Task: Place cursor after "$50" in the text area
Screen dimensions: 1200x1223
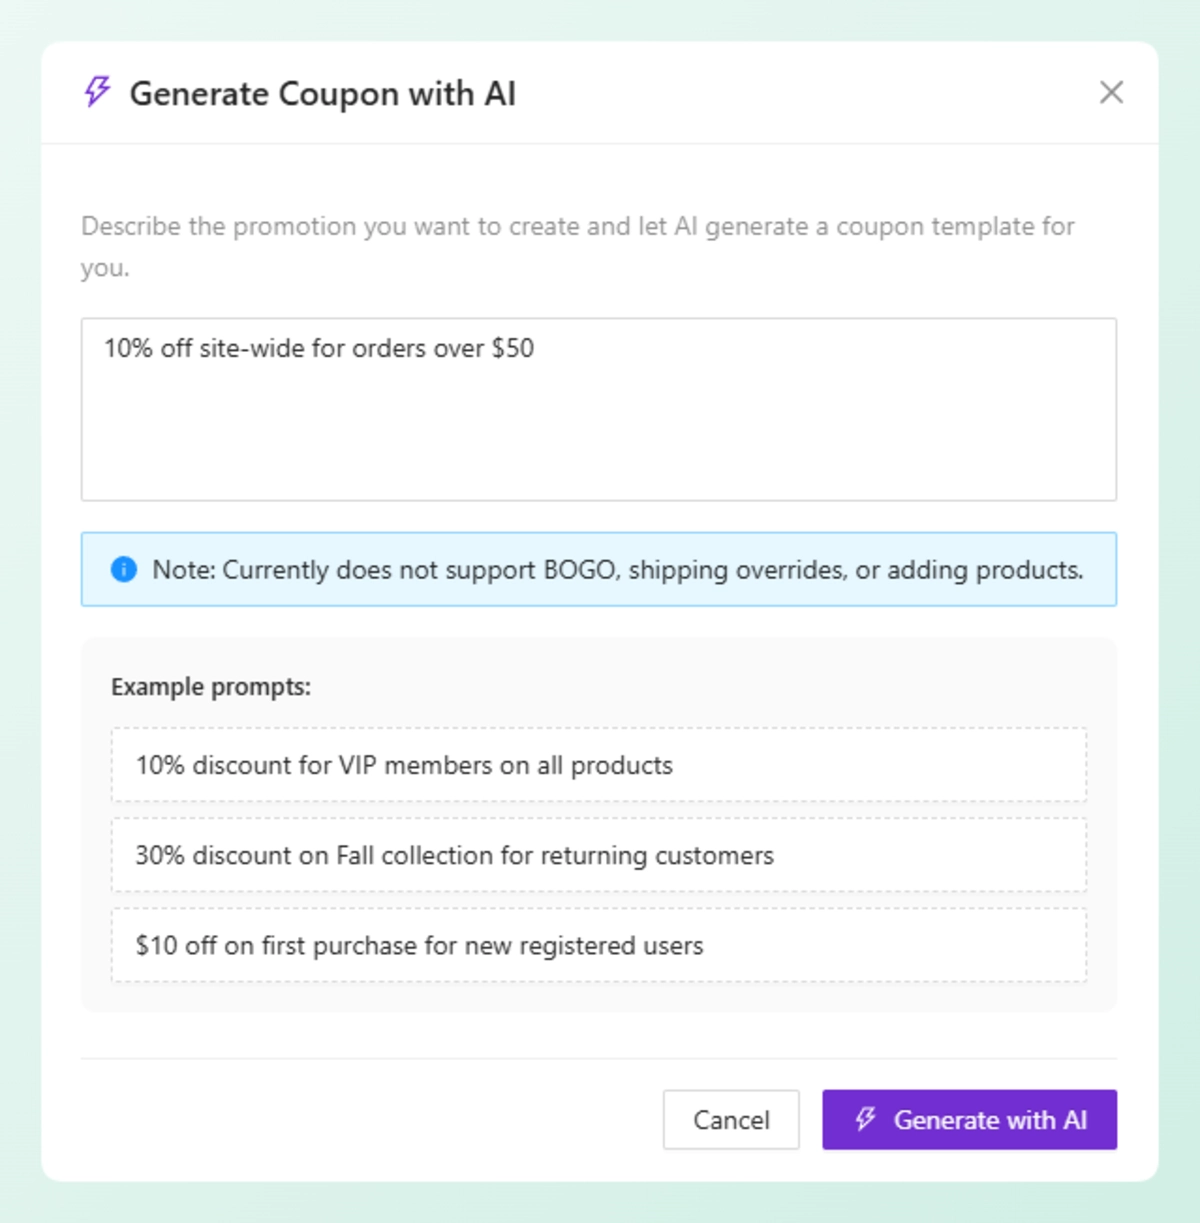Action: pyautogui.click(x=537, y=348)
